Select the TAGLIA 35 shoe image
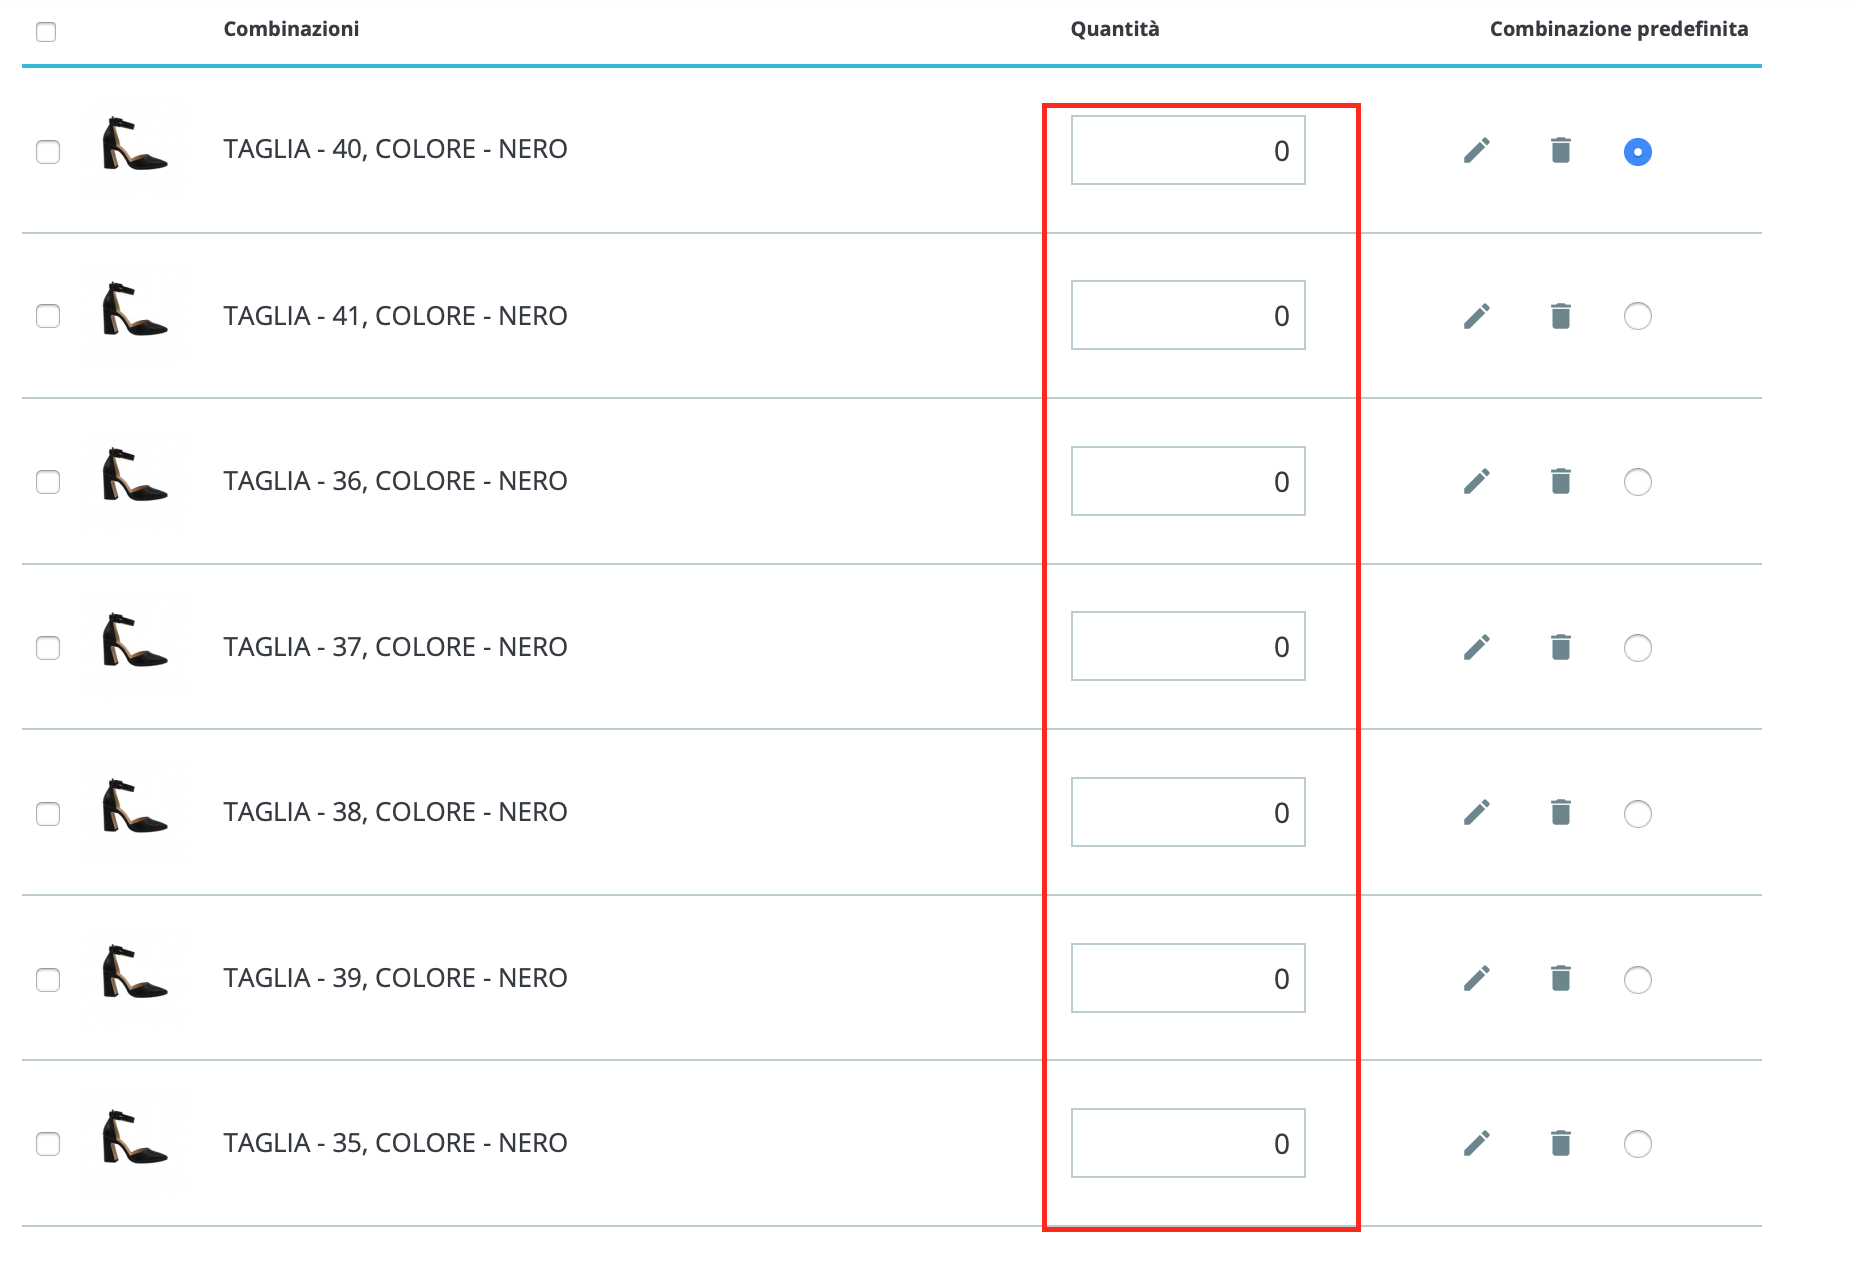The image size is (1856, 1268). [x=135, y=1137]
